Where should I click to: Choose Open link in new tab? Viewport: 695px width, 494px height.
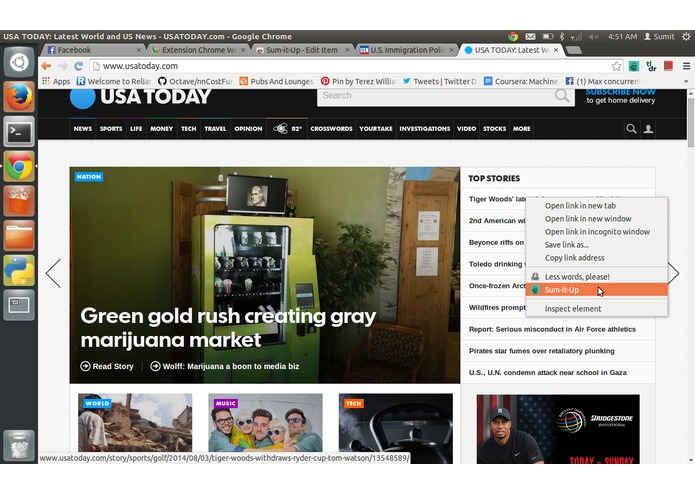tap(597, 206)
